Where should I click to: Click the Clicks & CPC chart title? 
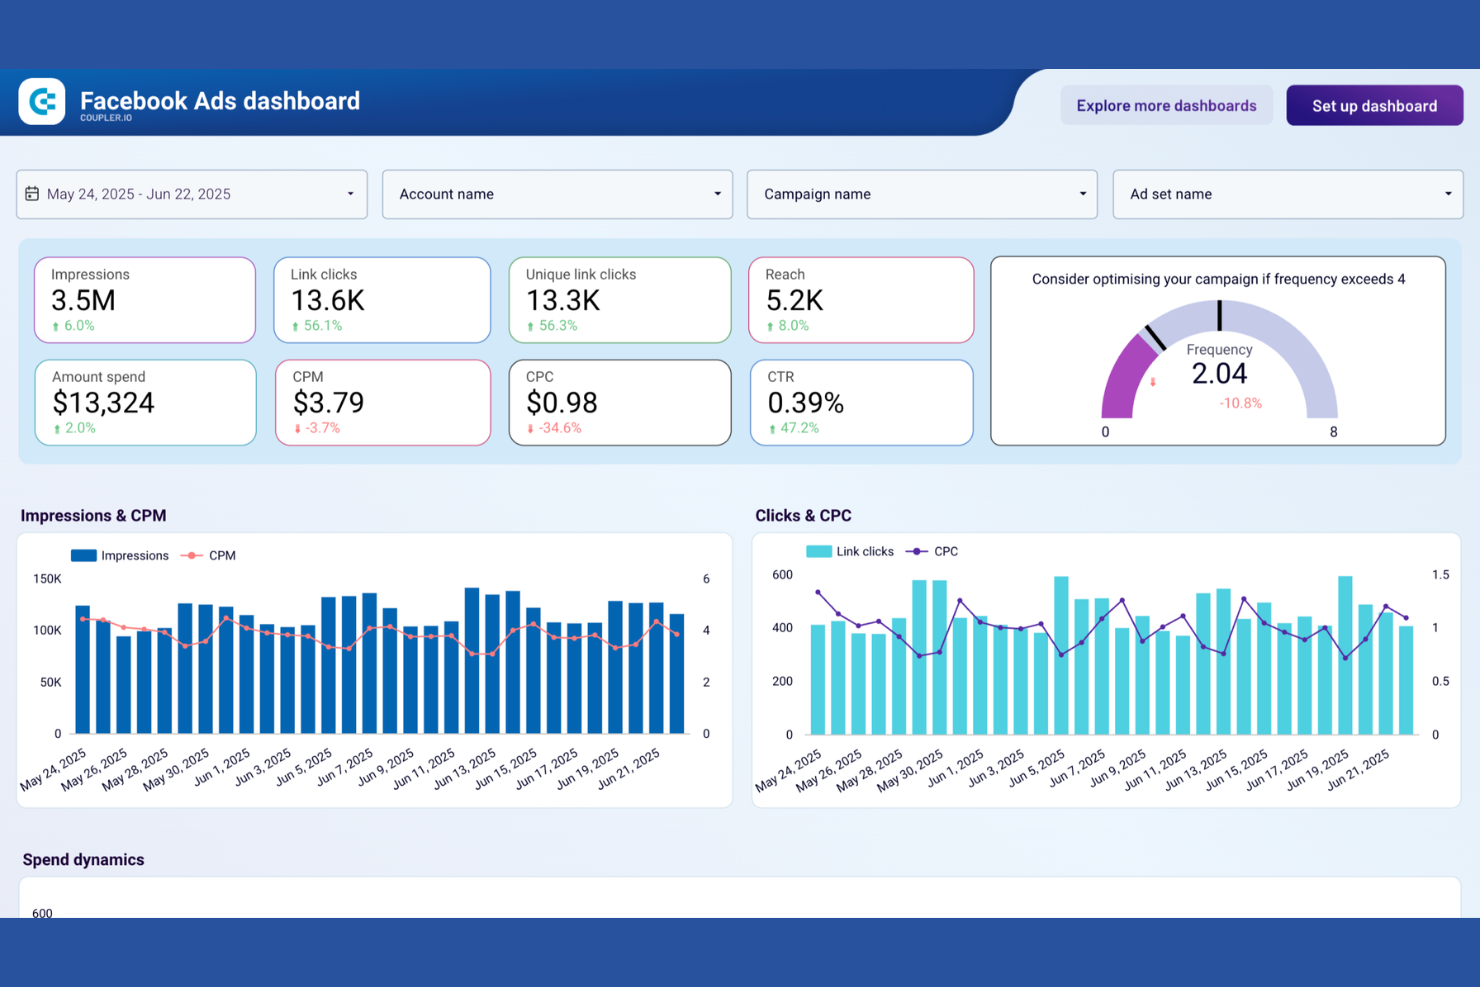tap(803, 516)
